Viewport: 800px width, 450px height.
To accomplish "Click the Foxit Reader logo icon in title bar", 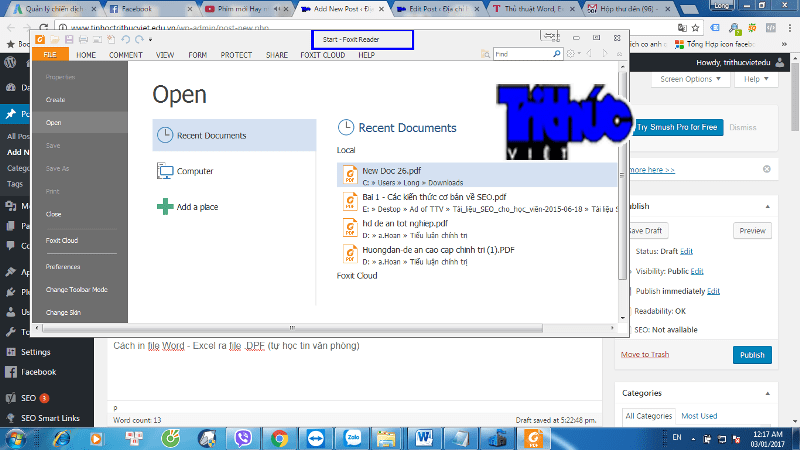I will coord(40,39).
